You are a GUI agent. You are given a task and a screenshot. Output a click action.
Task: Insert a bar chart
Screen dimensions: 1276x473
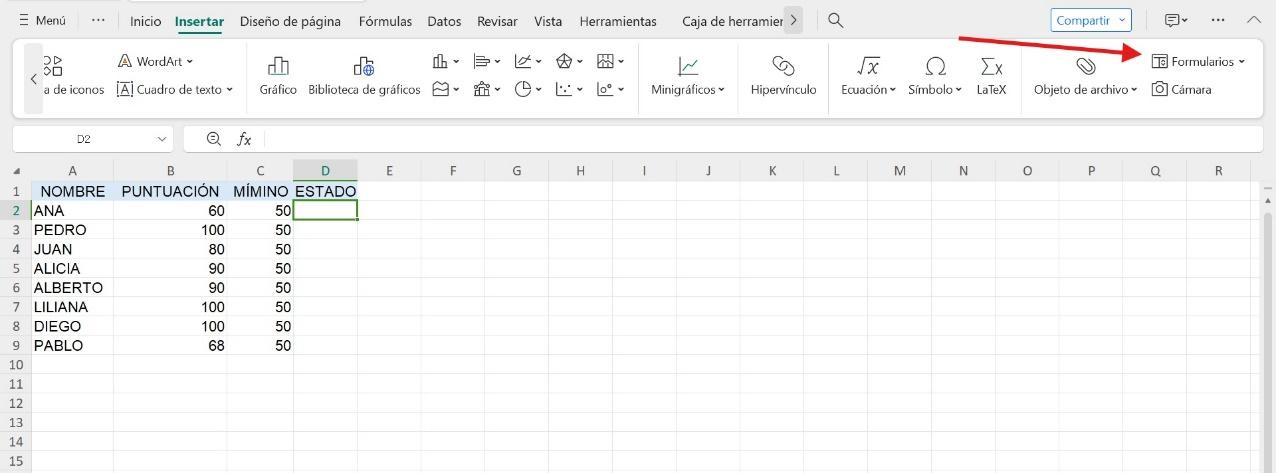coord(482,62)
